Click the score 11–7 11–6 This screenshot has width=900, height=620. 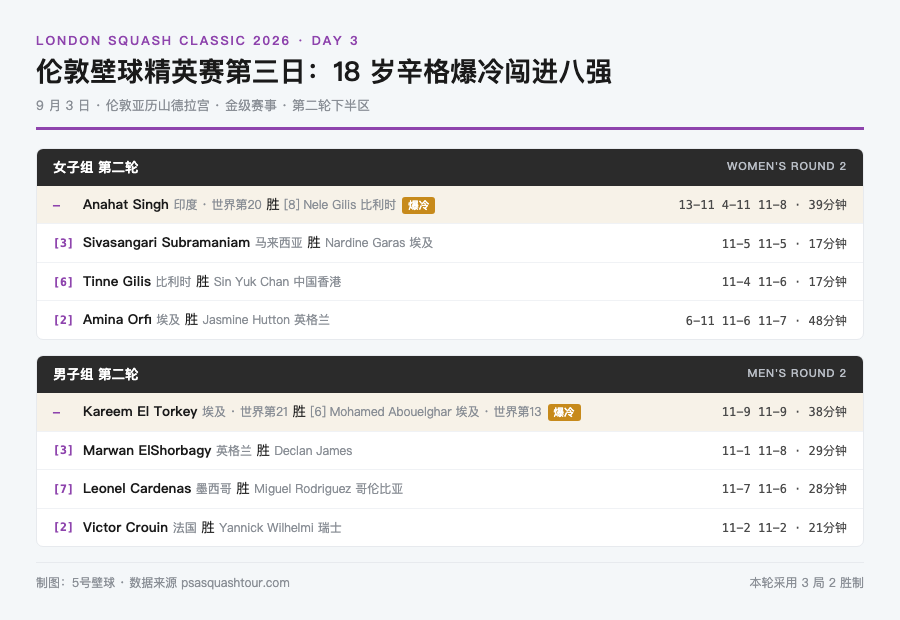click(754, 489)
